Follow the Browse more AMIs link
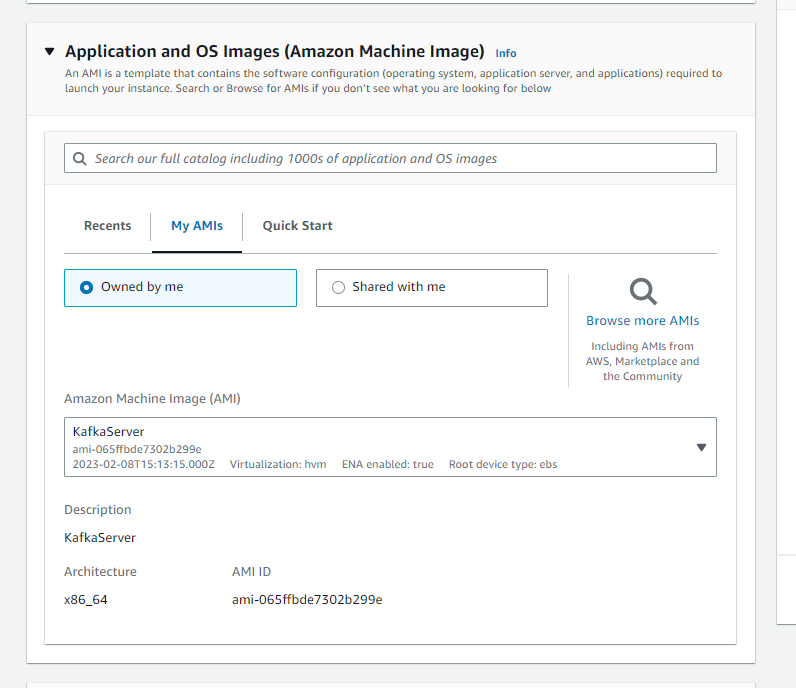796x688 pixels. [x=643, y=321]
